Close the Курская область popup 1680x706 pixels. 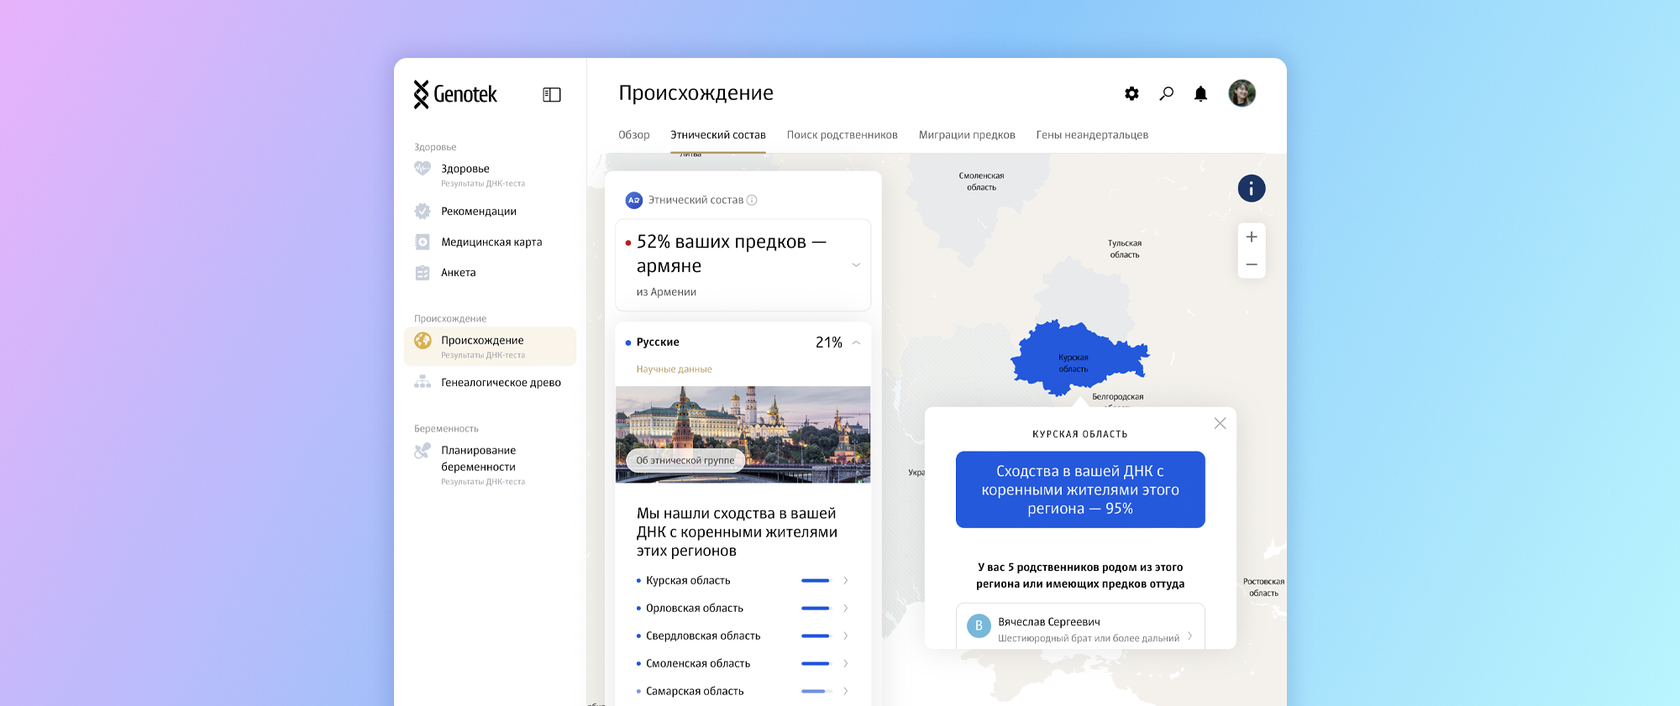(x=1220, y=423)
